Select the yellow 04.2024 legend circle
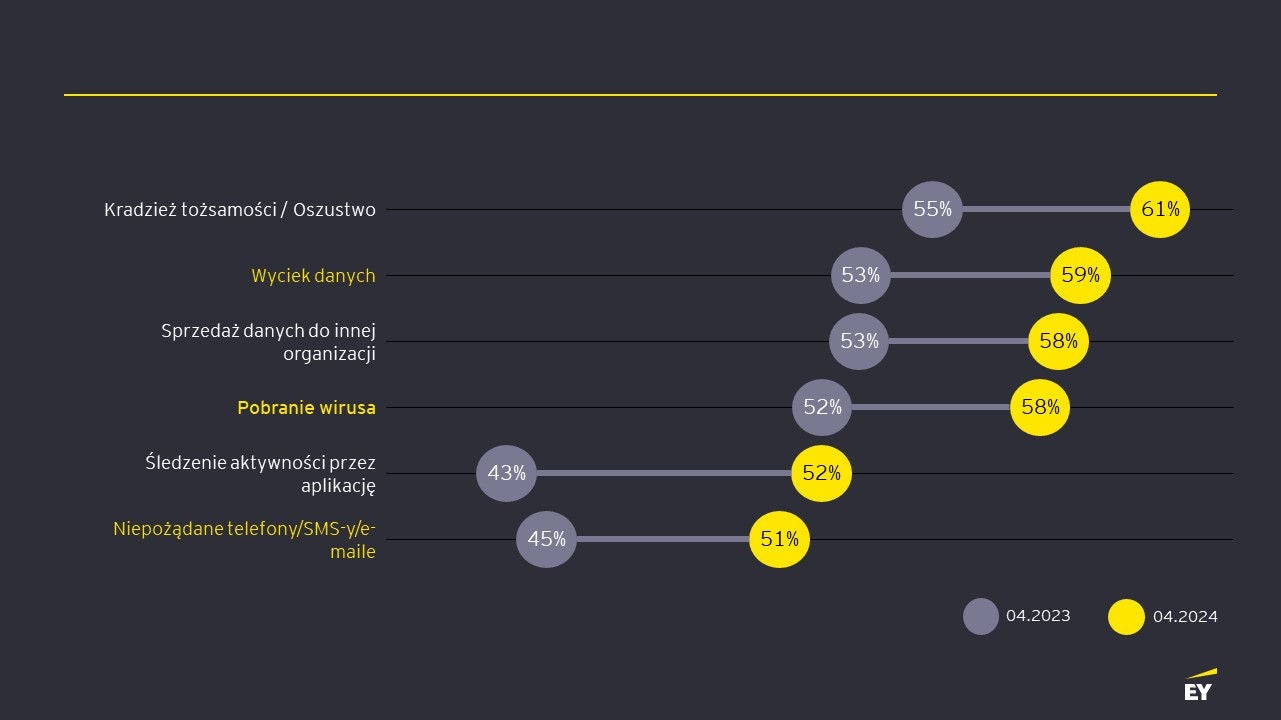Viewport: 1281px width, 720px height. [x=1126, y=616]
